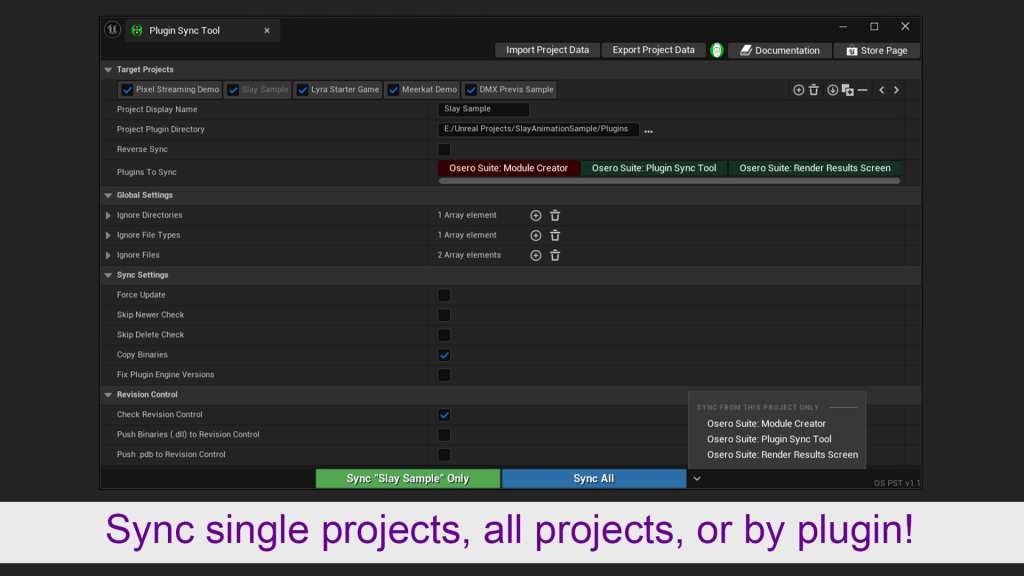Click the Export Project Data button
1024x576 pixels.
click(653, 50)
